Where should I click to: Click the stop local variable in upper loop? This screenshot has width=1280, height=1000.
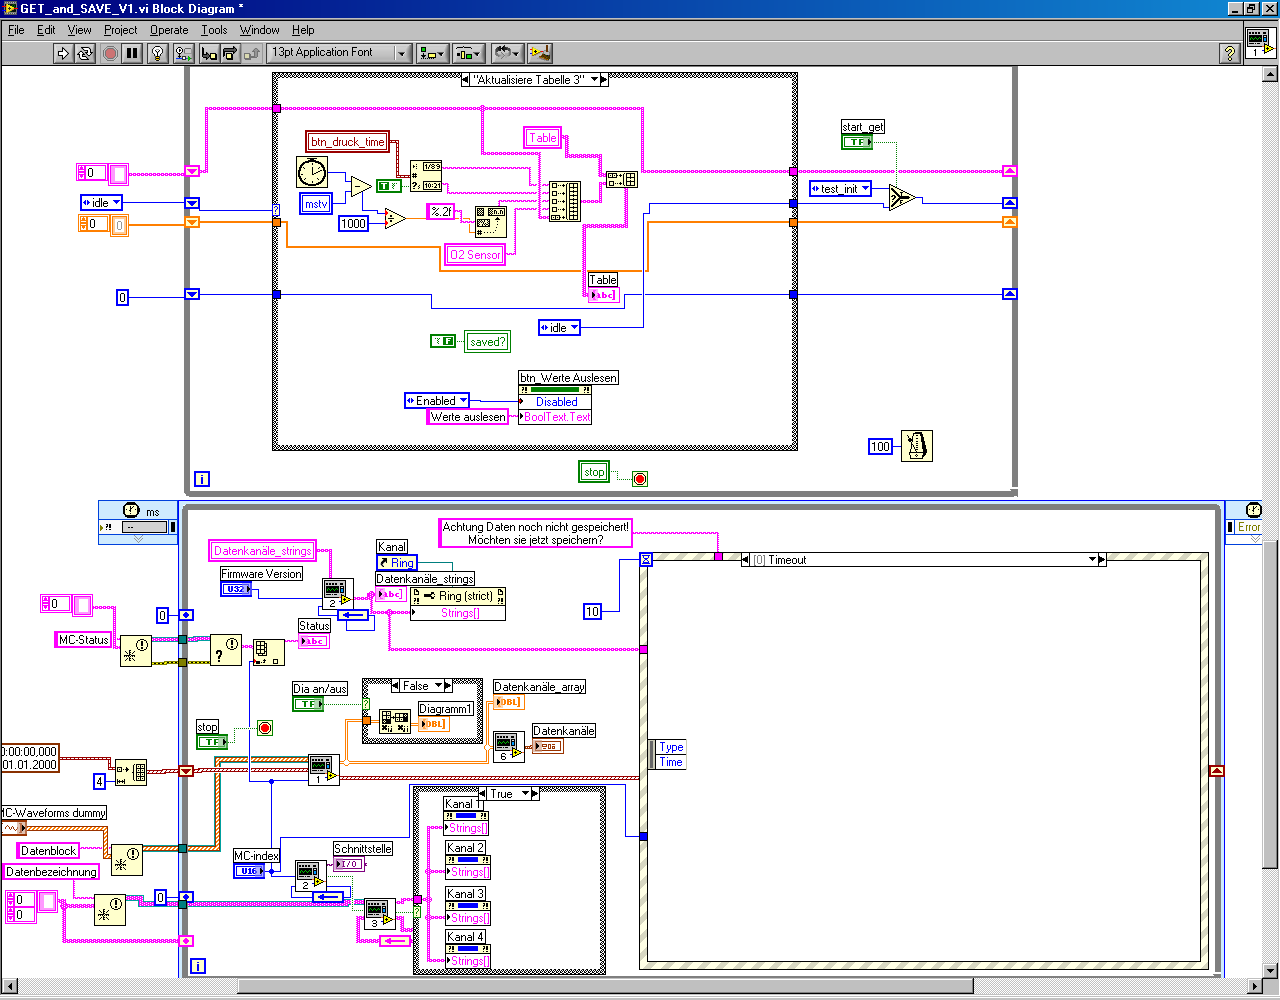[x=594, y=472]
